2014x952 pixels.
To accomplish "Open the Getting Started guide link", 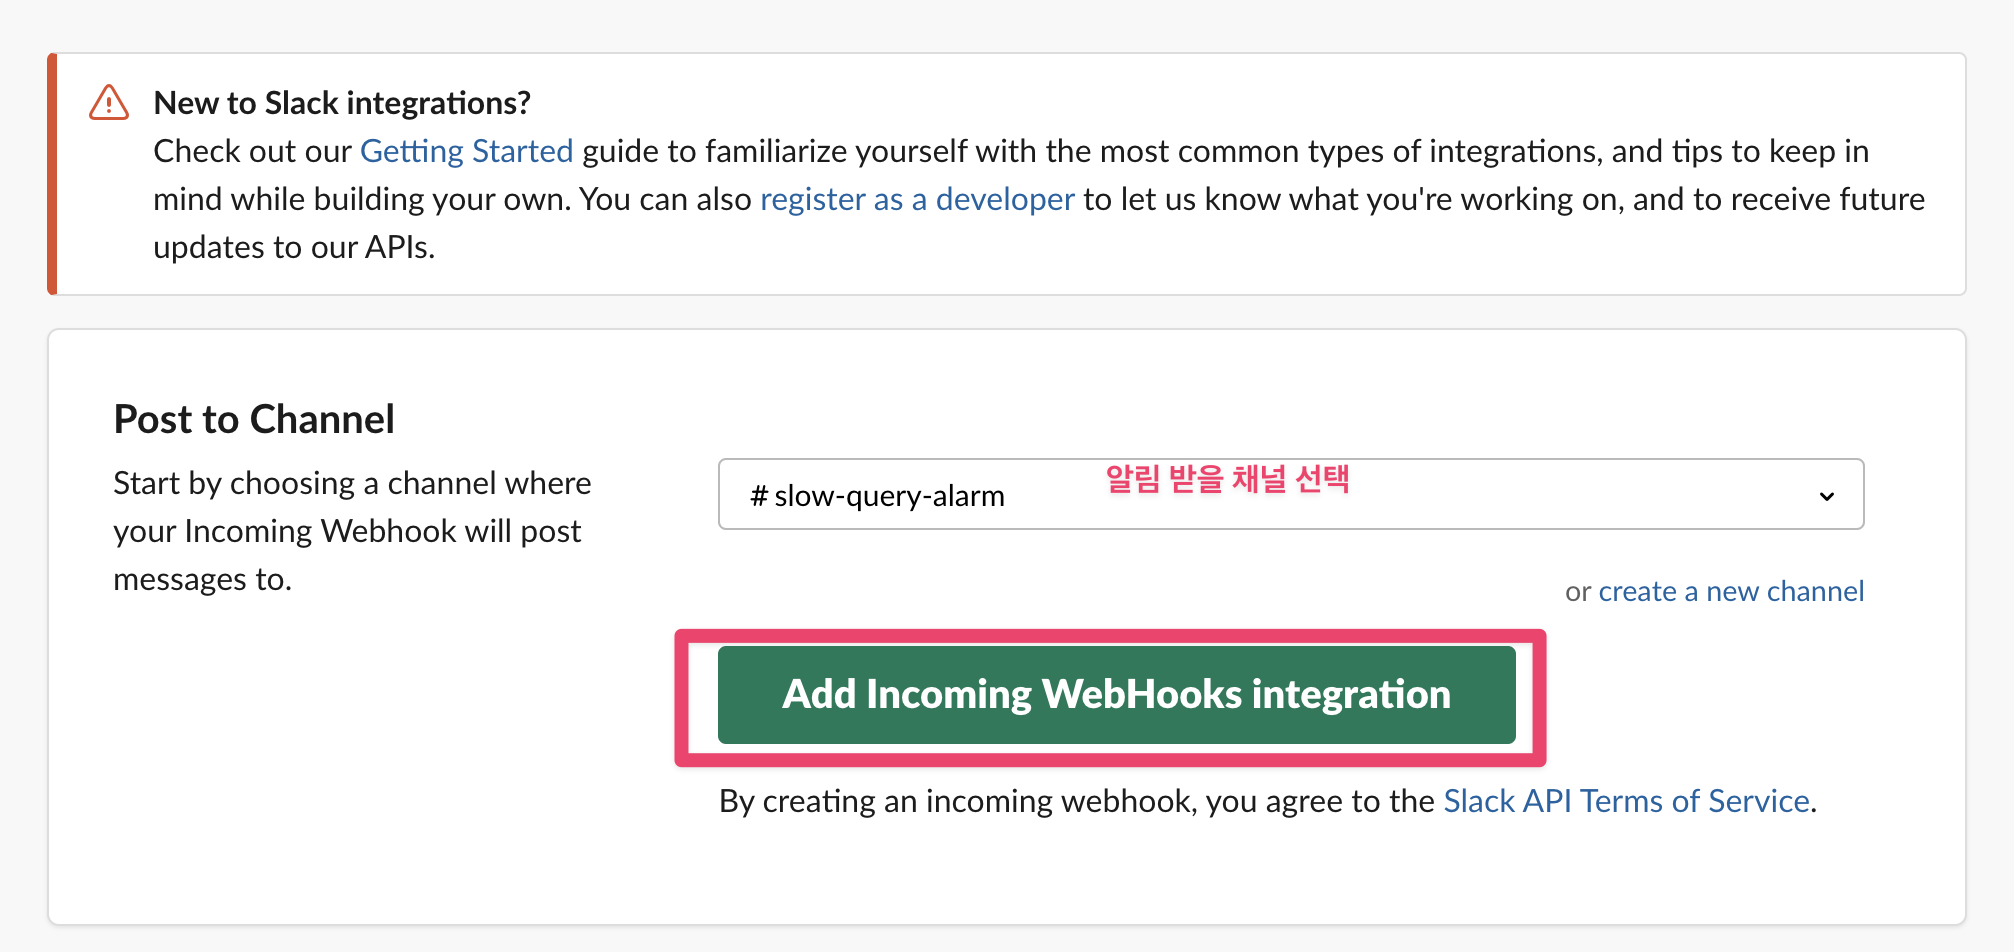I will [x=466, y=151].
